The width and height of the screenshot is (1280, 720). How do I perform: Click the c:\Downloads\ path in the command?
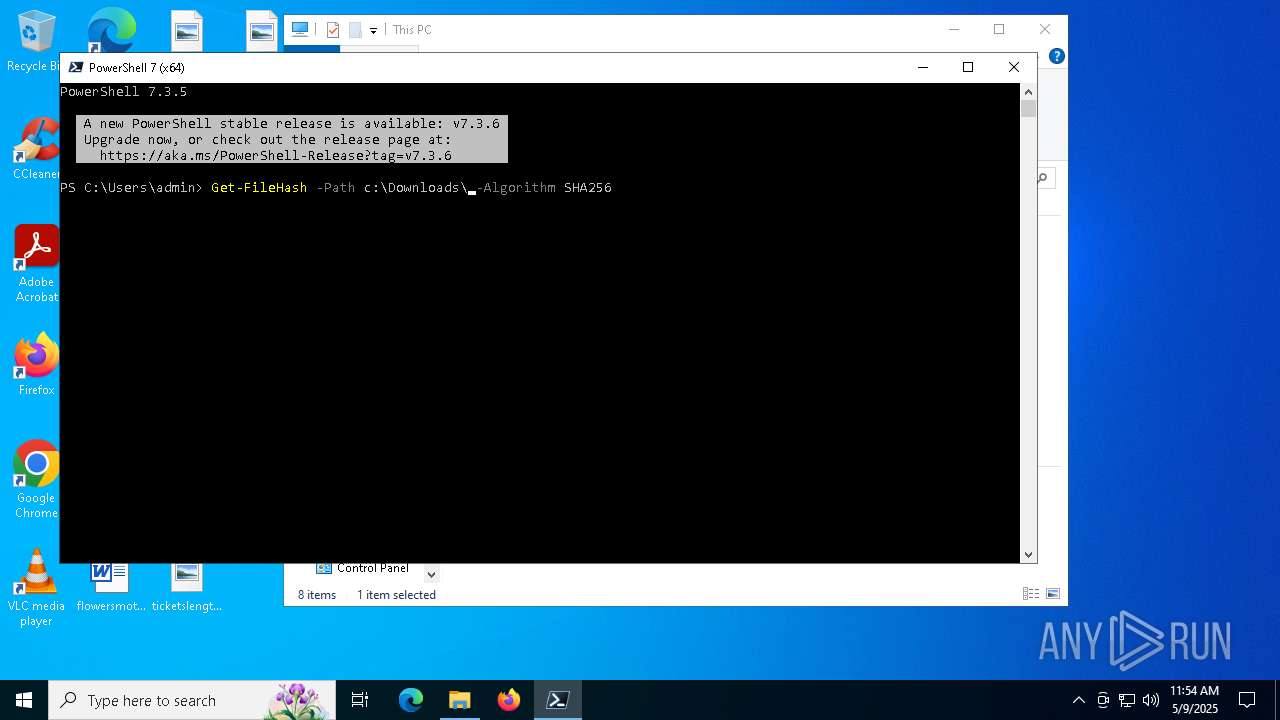[416, 188]
